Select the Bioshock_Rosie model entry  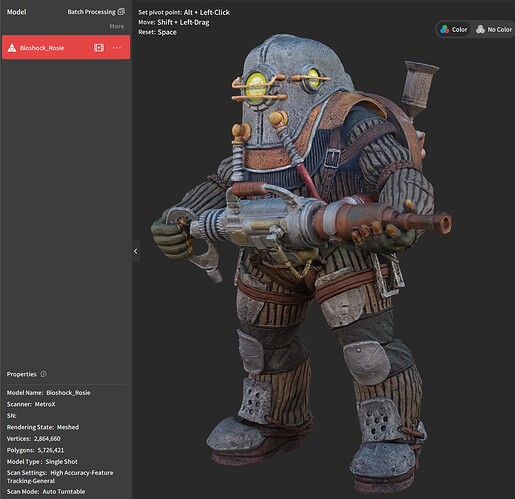(66, 47)
